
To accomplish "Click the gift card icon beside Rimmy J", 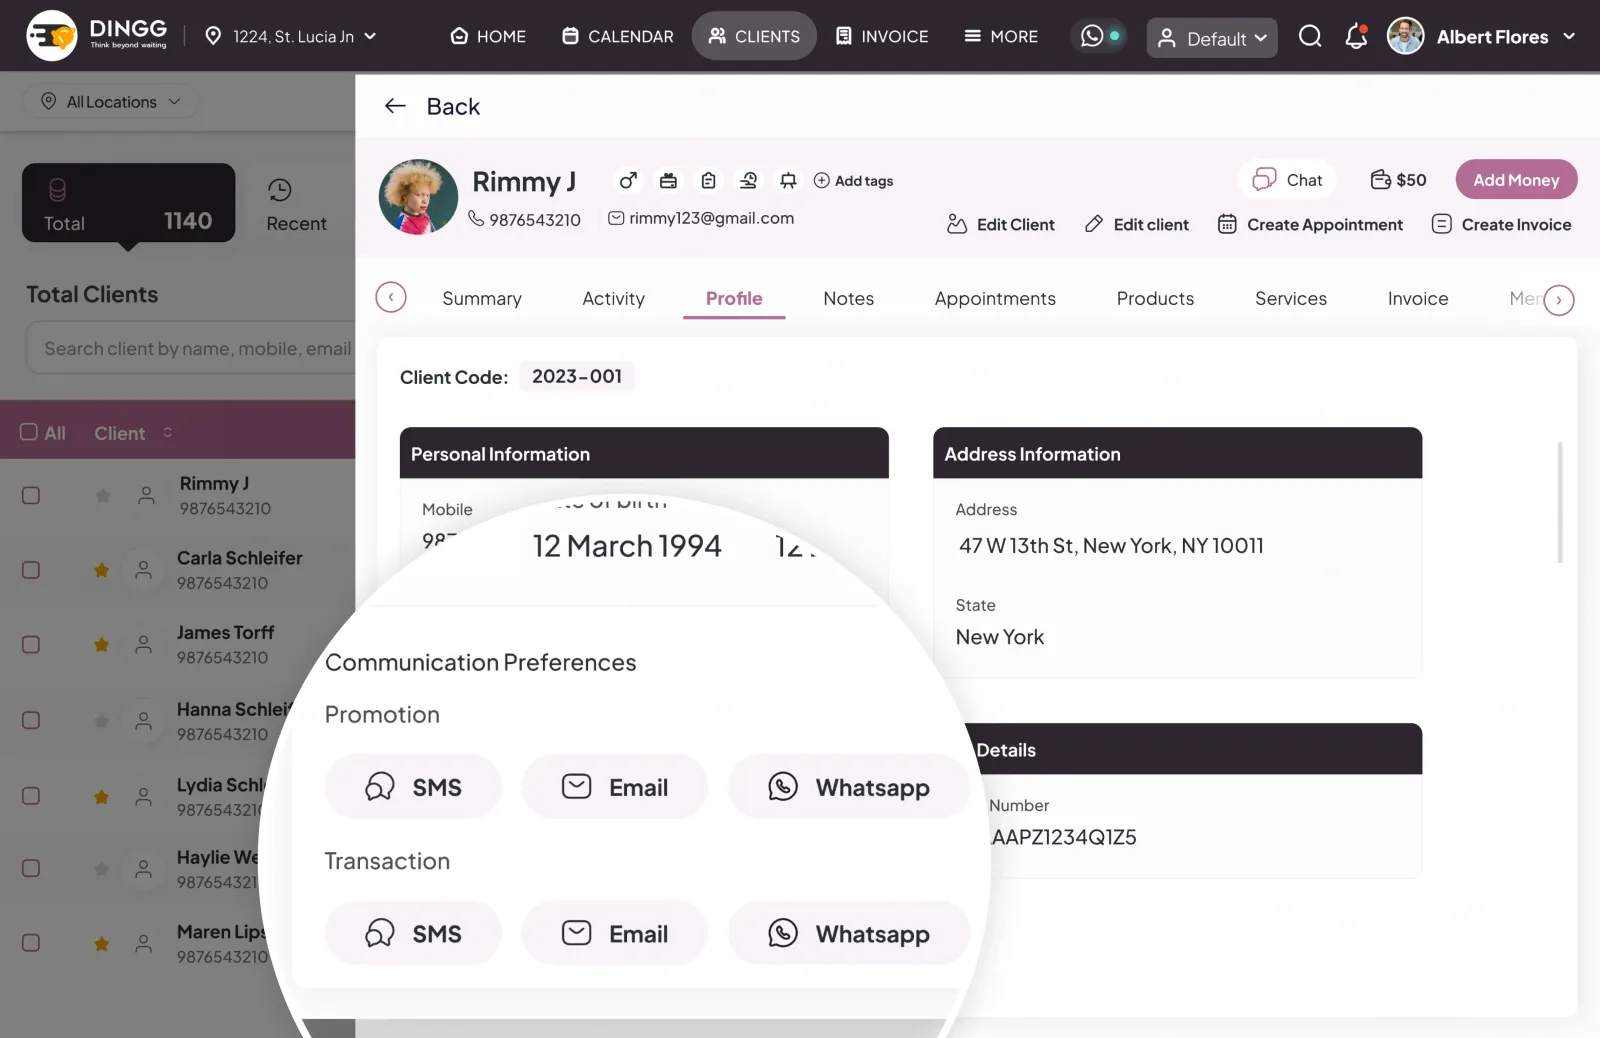I will point(668,181).
